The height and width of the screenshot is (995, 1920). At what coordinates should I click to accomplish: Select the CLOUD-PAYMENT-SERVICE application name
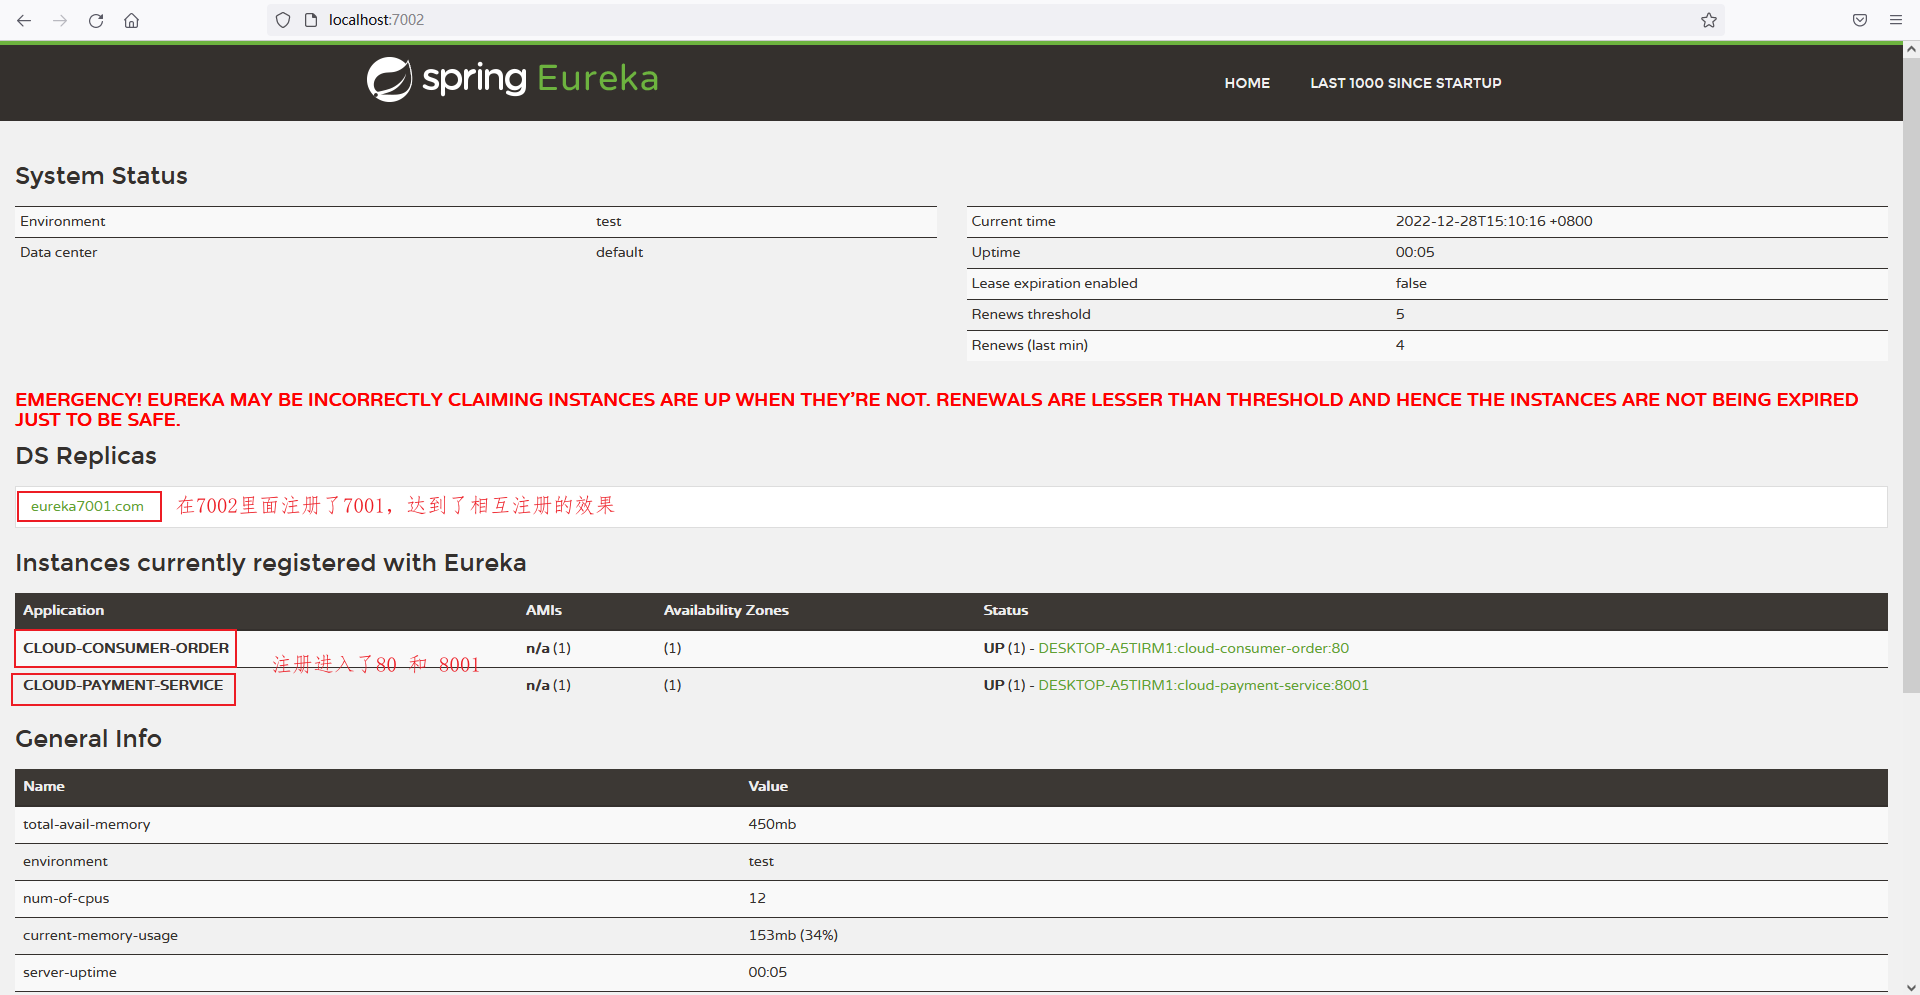tap(123, 685)
